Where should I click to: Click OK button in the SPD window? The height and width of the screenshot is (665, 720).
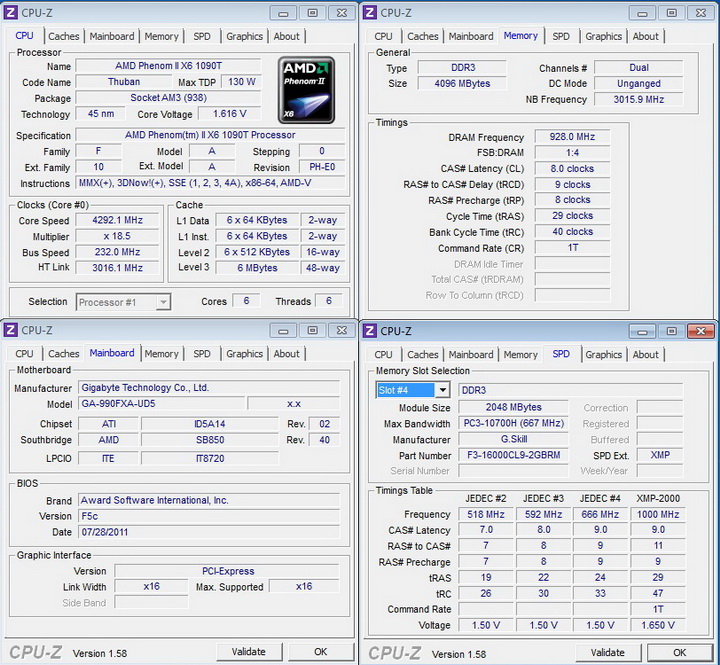pyautogui.click(x=680, y=653)
